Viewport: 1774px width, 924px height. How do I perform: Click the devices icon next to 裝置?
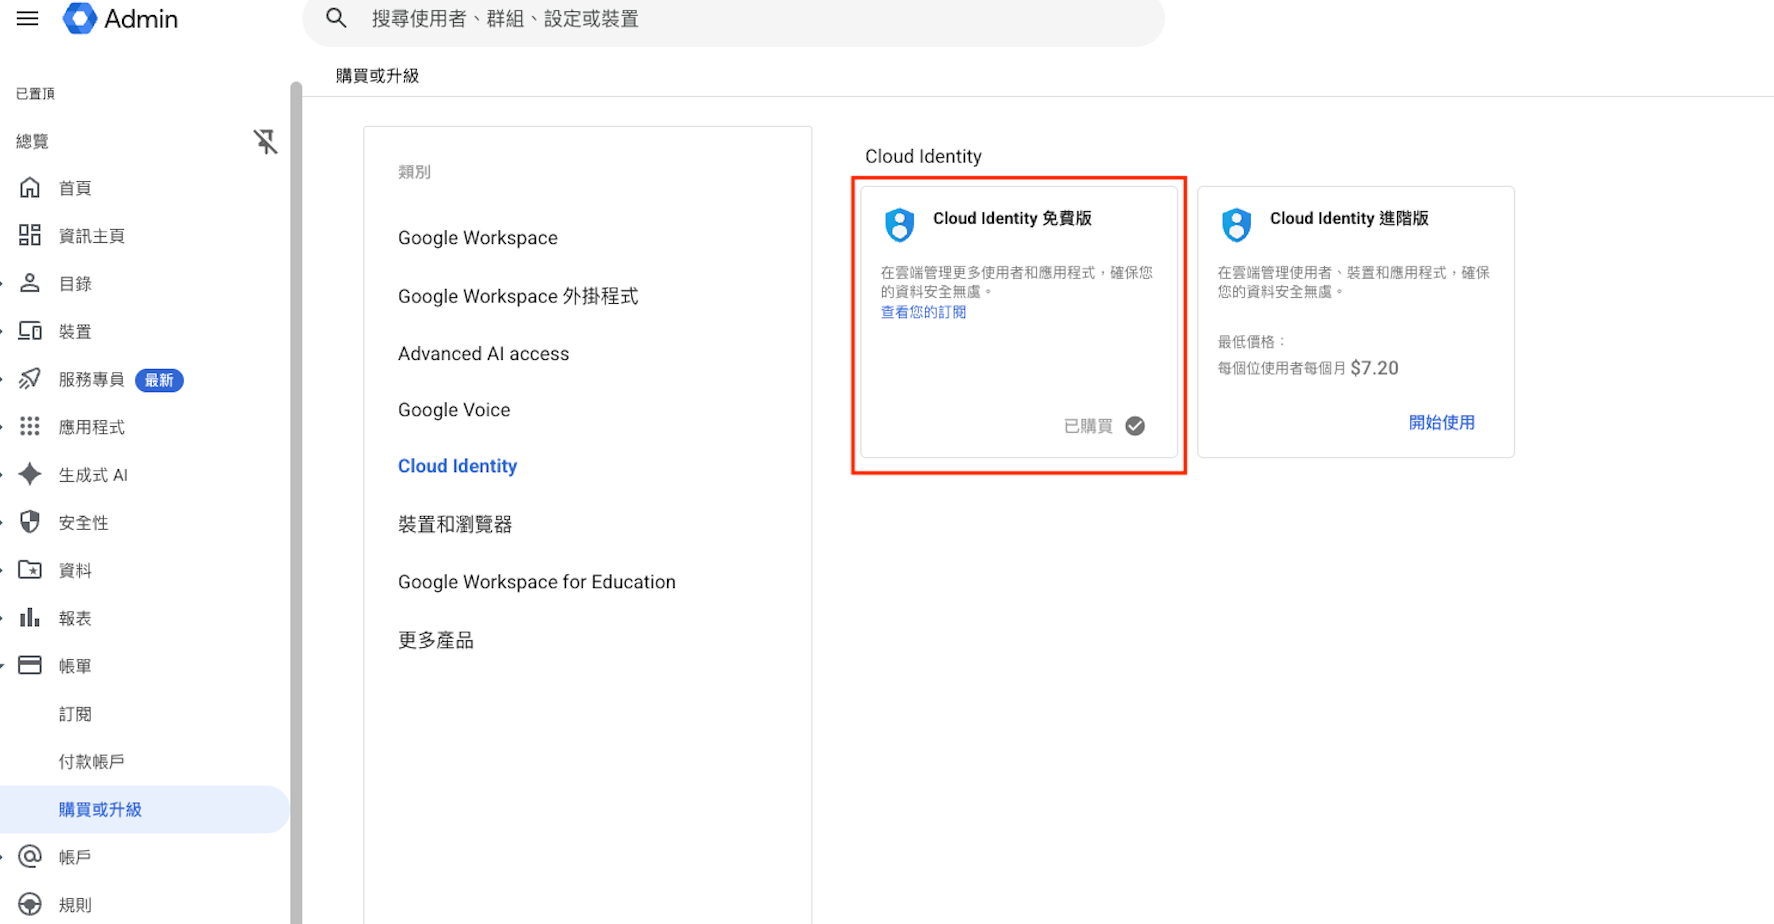click(x=30, y=331)
